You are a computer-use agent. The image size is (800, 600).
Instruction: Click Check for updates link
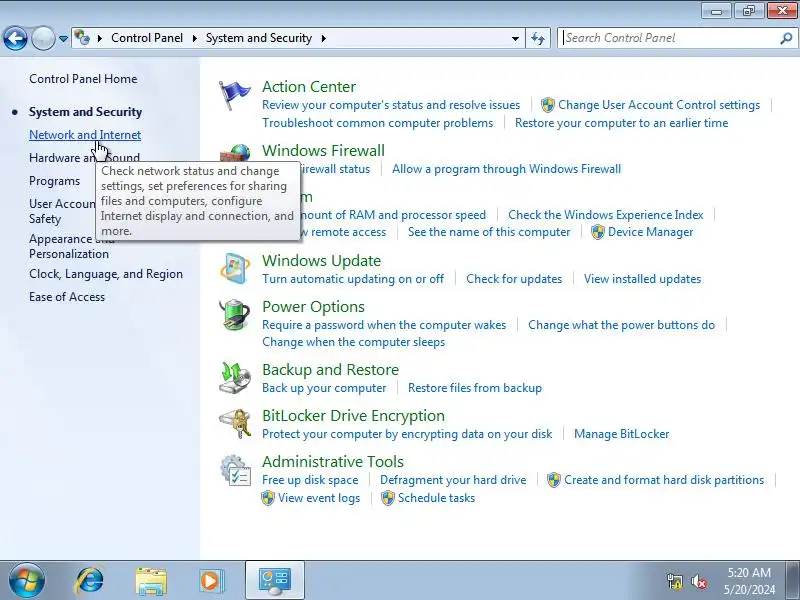[514, 279]
